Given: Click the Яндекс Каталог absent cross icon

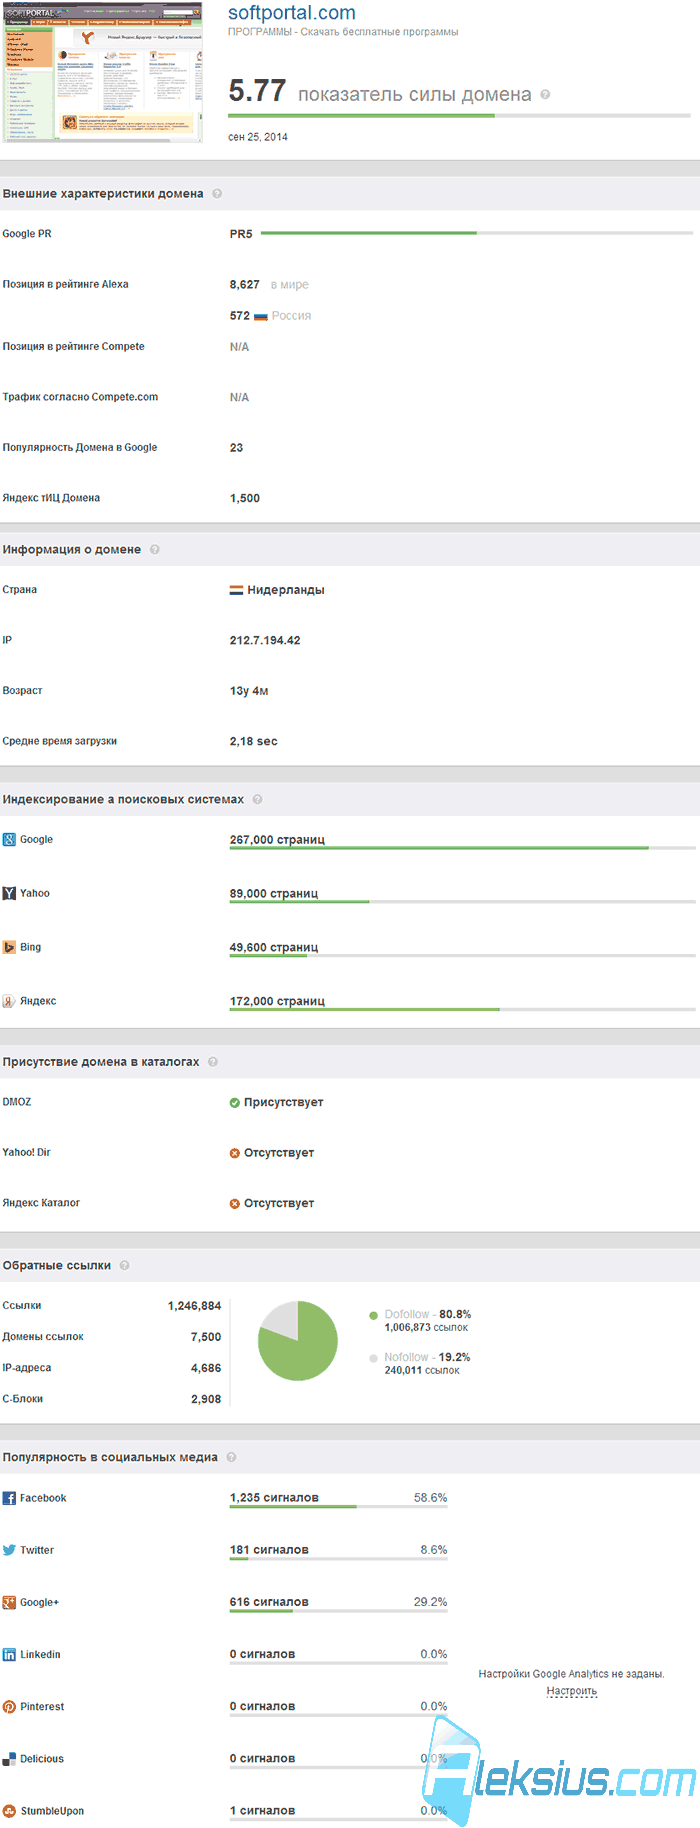Looking at the screenshot, I should point(235,1204).
